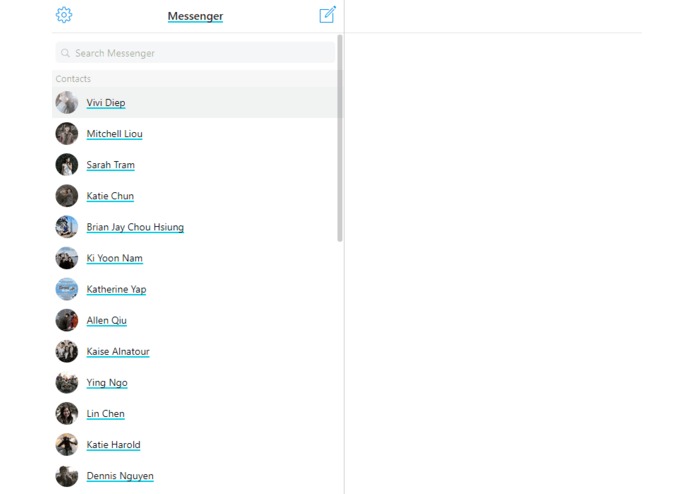
Task: Open Vivi Diep's avatar
Action: [66, 102]
